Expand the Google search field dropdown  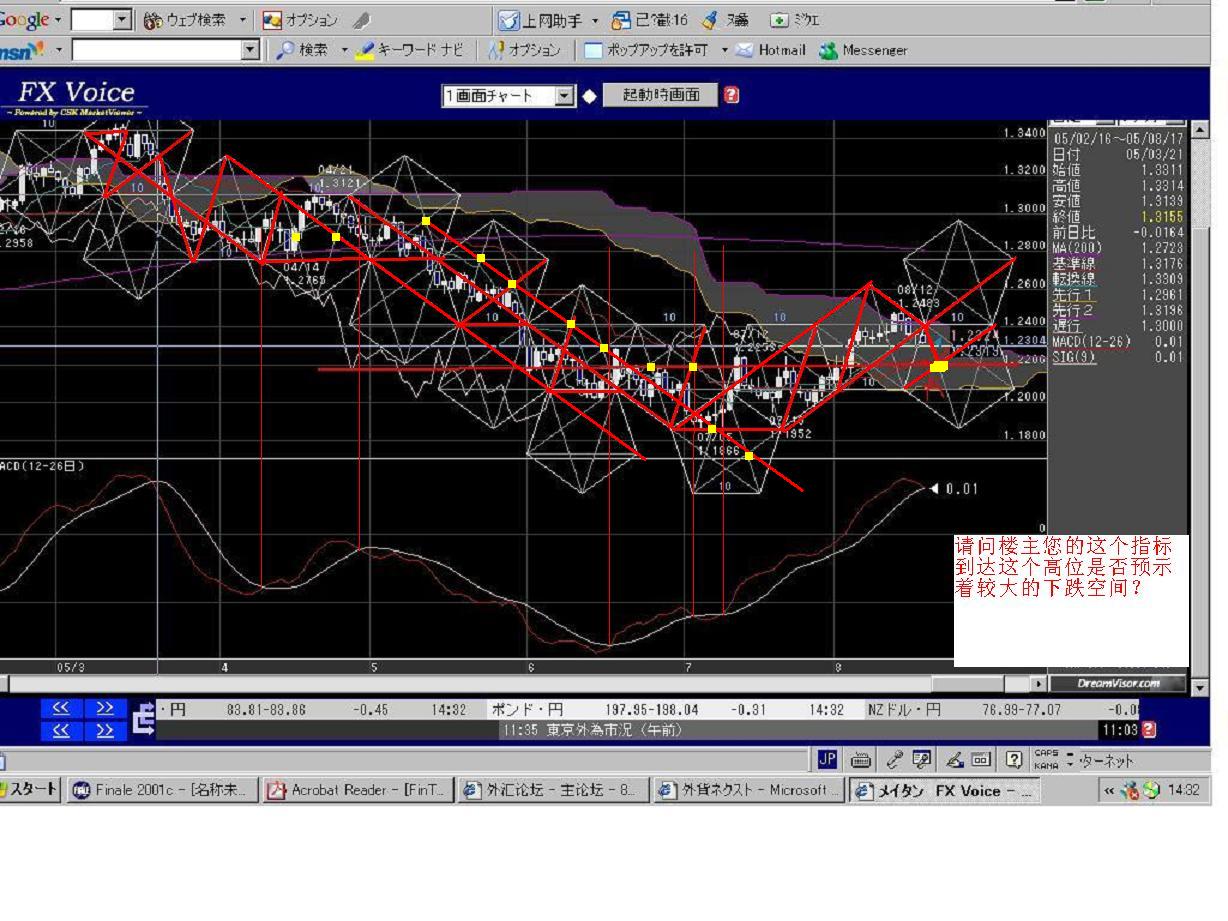[x=122, y=20]
